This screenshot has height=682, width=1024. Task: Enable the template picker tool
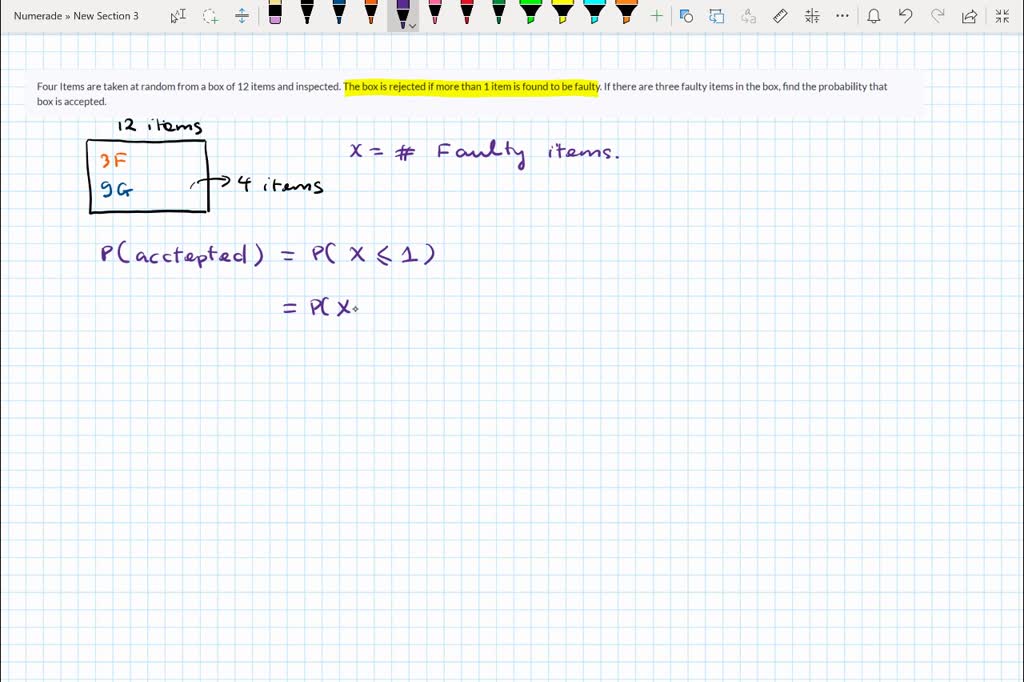pyautogui.click(x=717, y=16)
